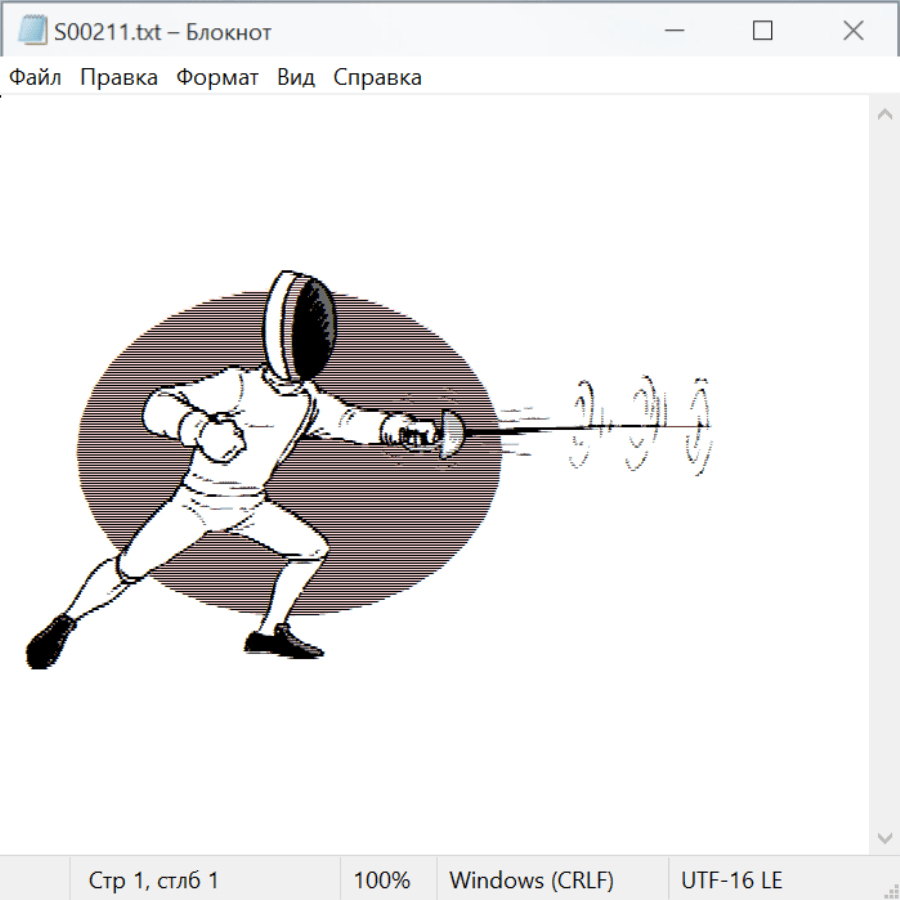Close the S00211.txt window
900x900 pixels.
853,31
